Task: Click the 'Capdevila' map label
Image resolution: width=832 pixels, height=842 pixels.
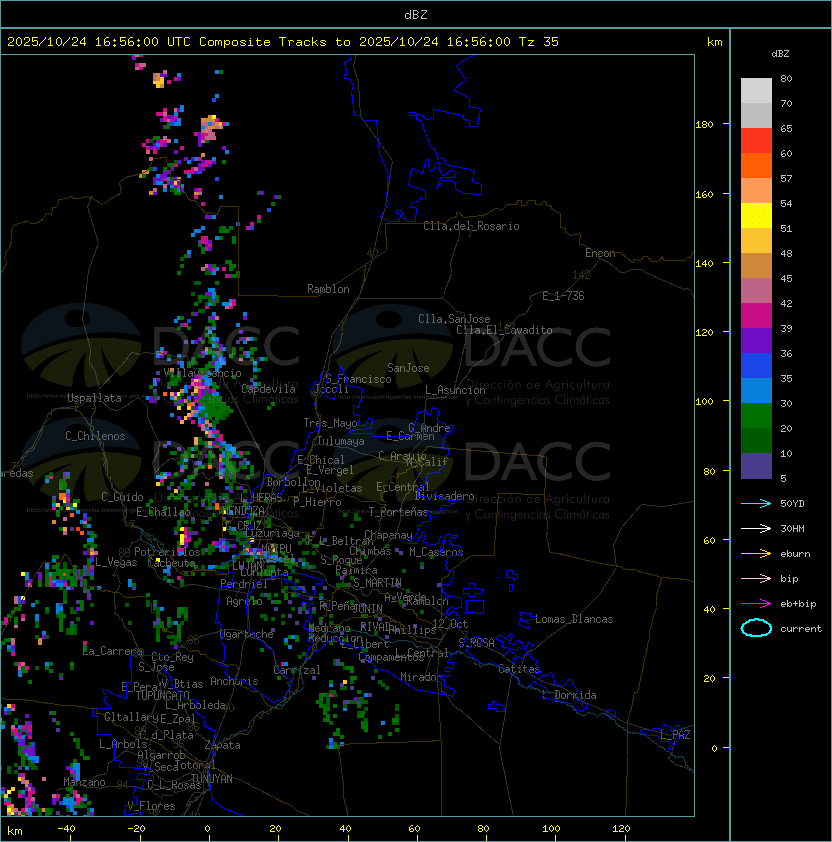Action: point(269,389)
